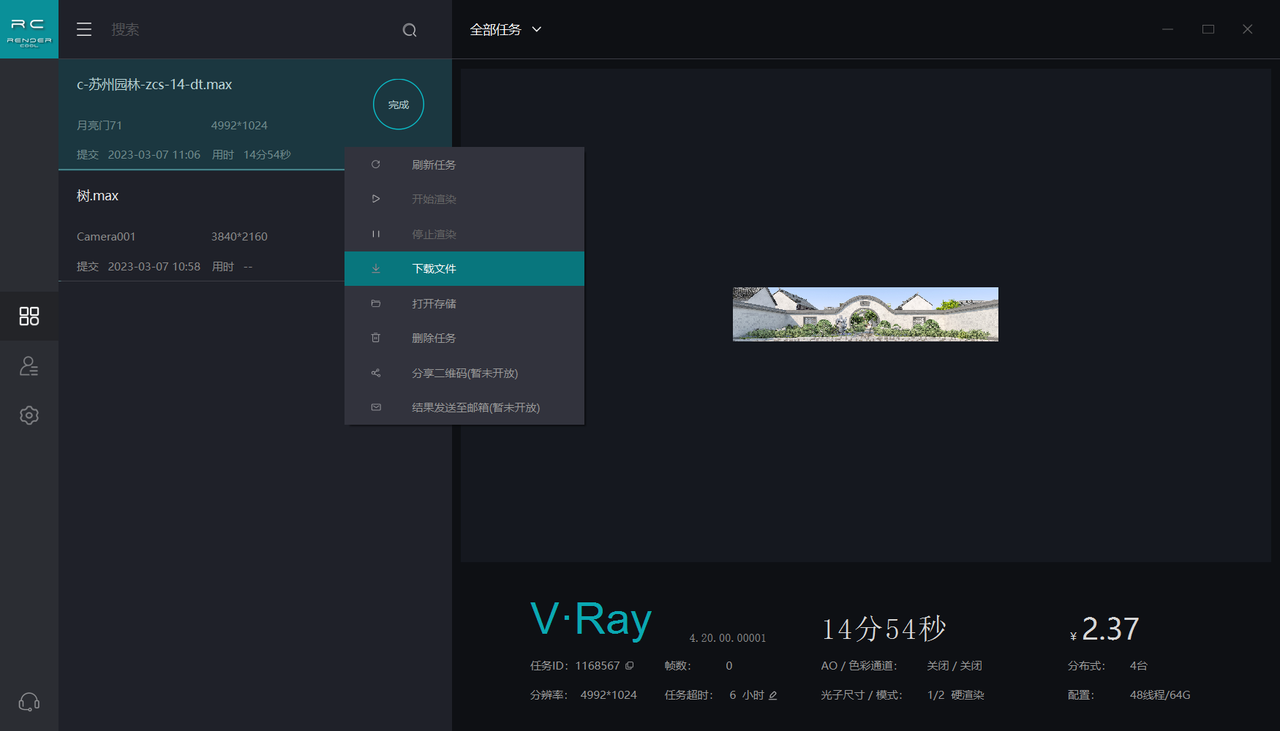Click into the 搜索 search field
The image size is (1280, 731).
pos(250,30)
